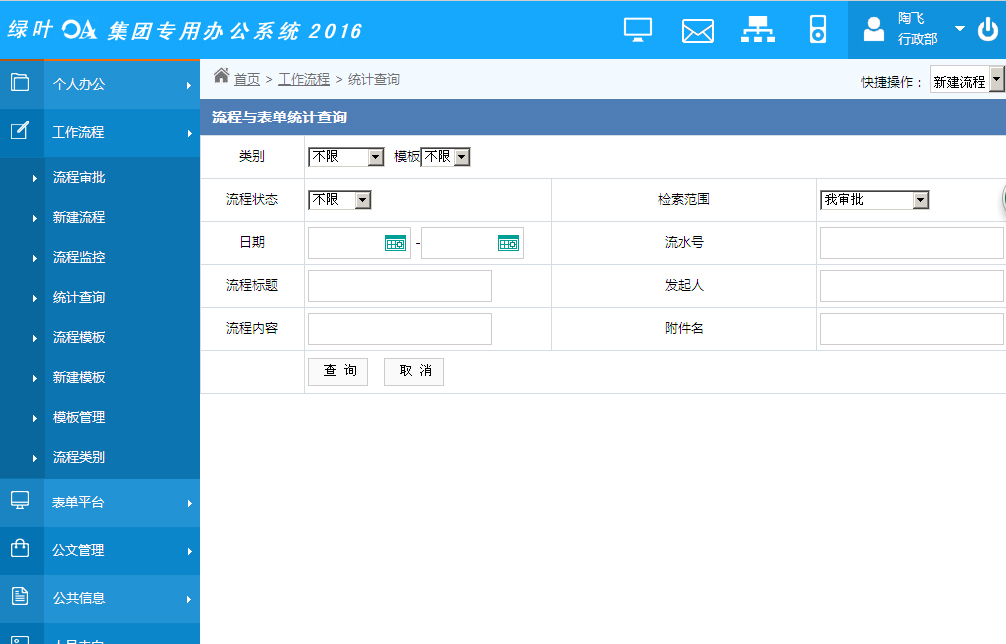This screenshot has width=1006, height=644.
Task: Click the 表单平台 monitor icon
Action: tap(20, 500)
